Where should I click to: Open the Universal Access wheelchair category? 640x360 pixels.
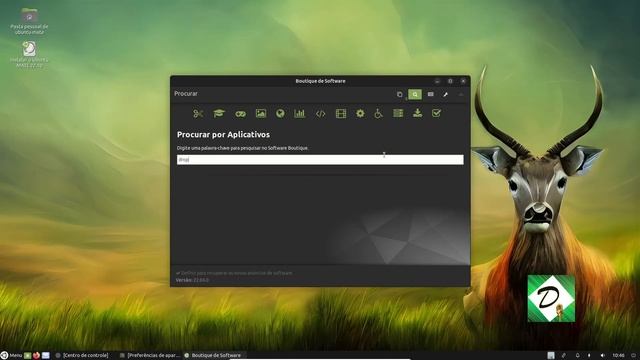[x=378, y=113]
